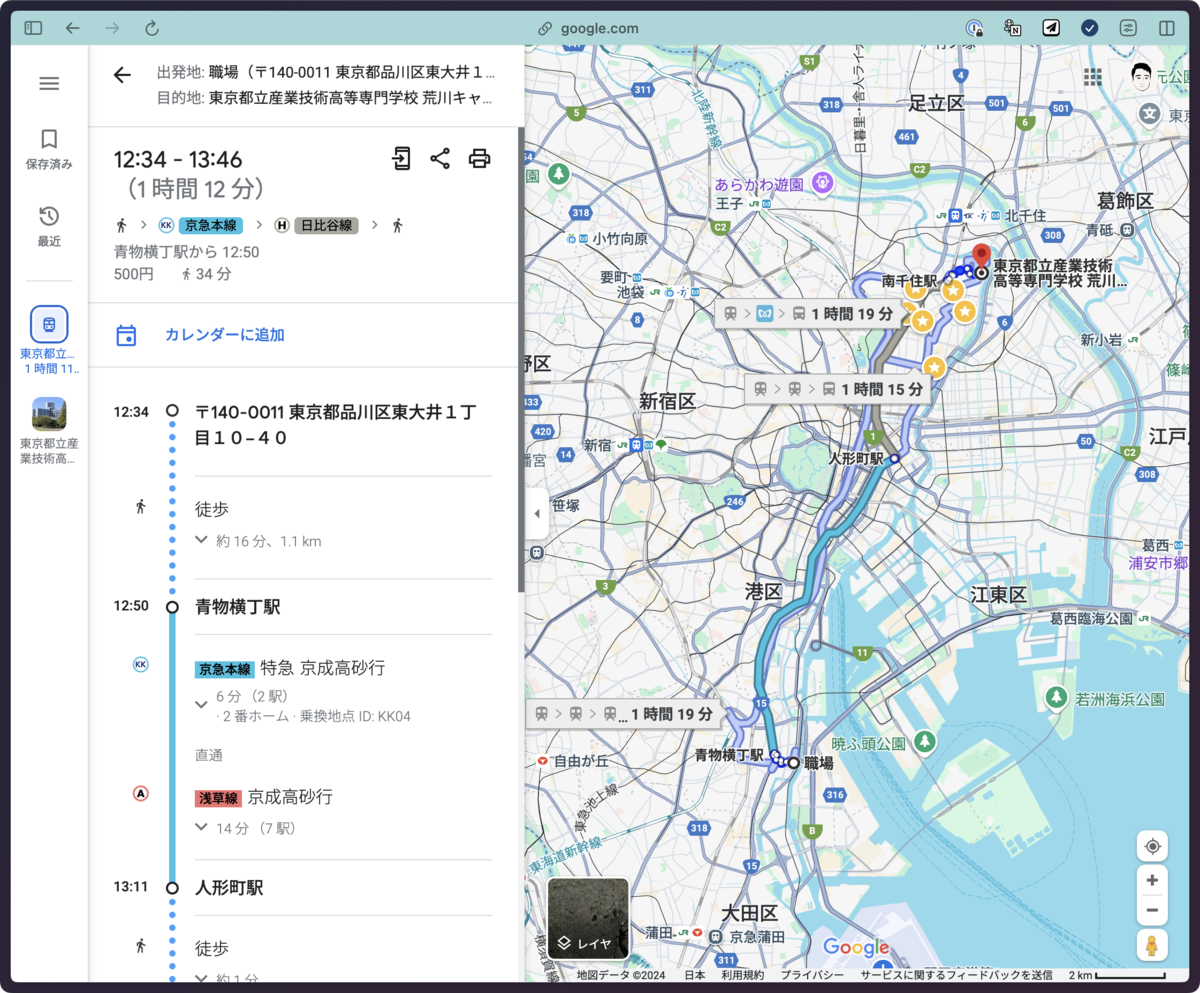Click the 日比谷線 badge in the route summary
This screenshot has height=993, width=1200.
pos(326,225)
